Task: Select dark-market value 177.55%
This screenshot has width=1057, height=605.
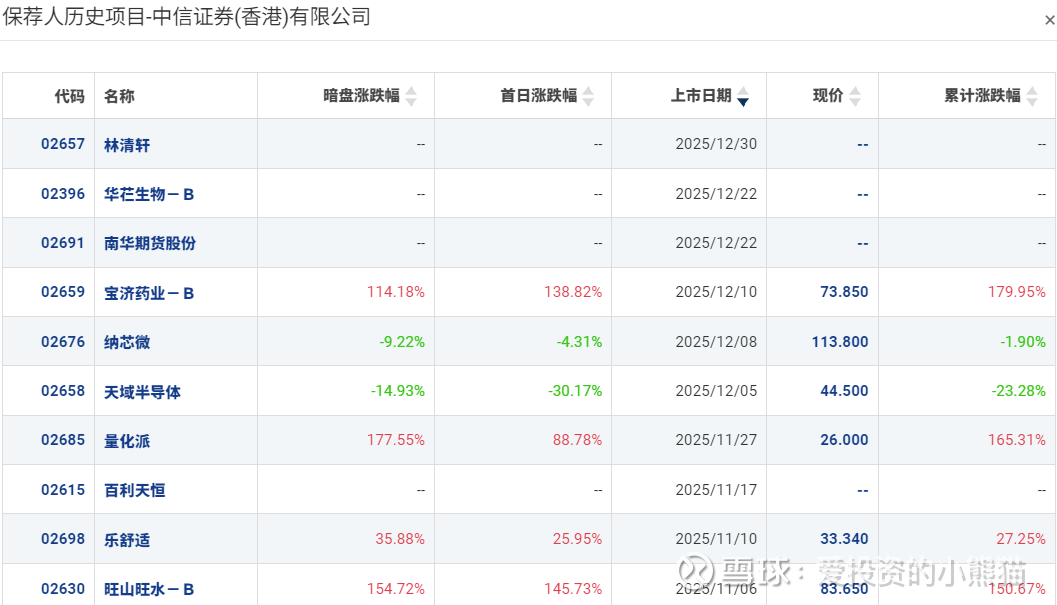Action: click(x=396, y=440)
